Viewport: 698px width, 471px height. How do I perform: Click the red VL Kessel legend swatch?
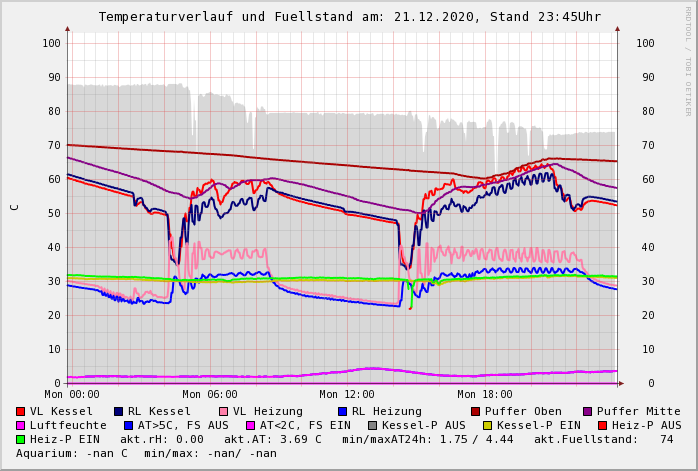tap(20, 411)
